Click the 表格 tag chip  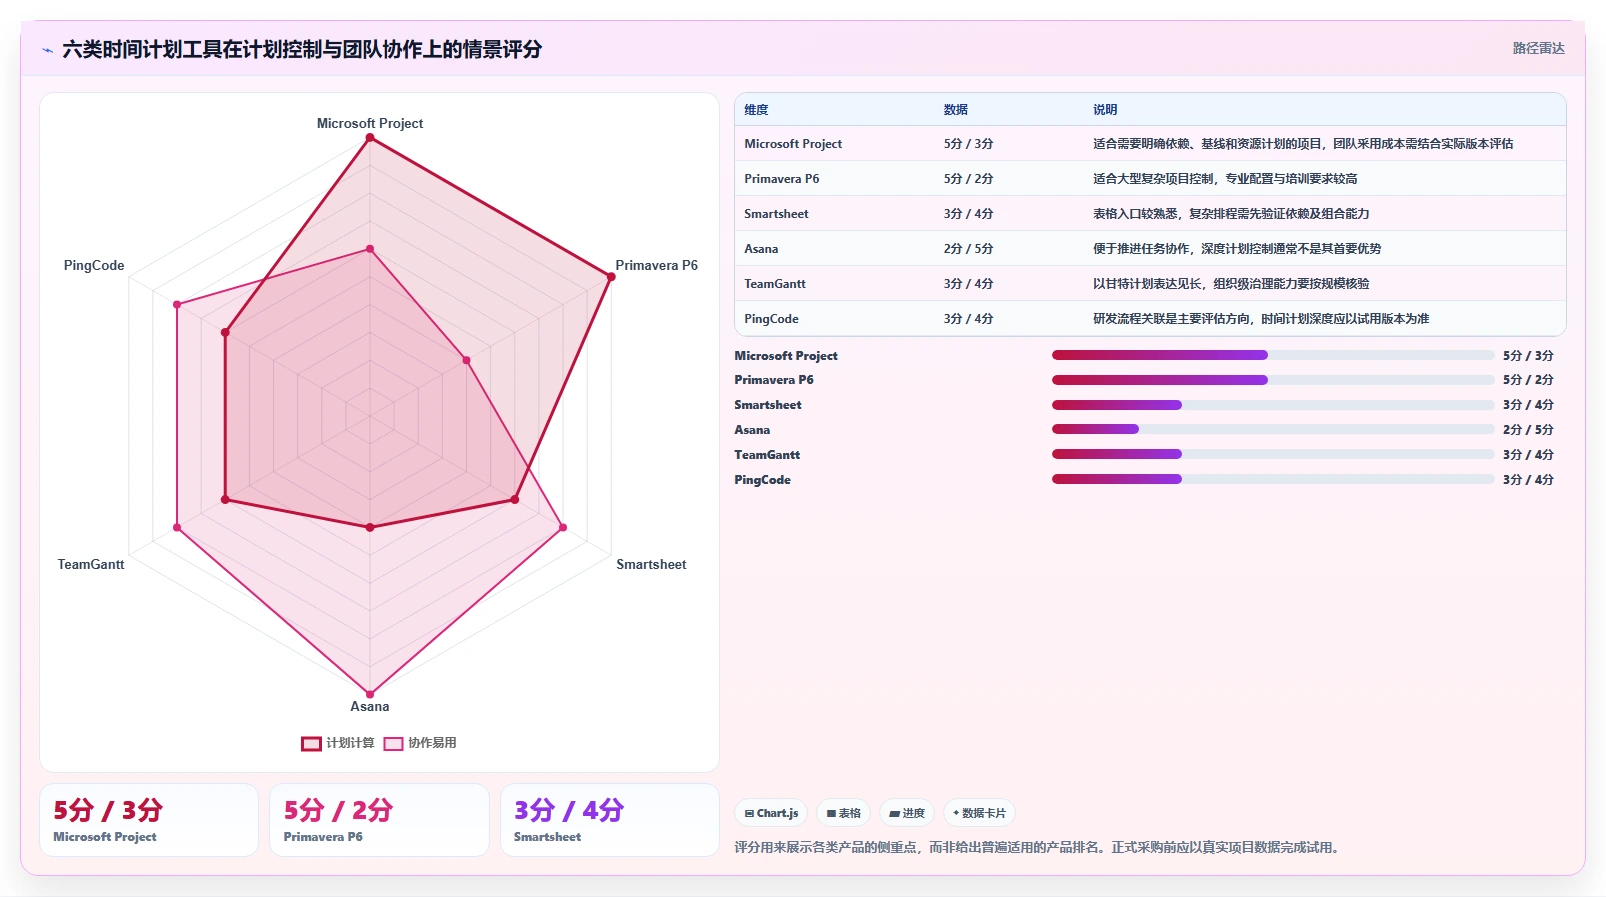coord(844,813)
